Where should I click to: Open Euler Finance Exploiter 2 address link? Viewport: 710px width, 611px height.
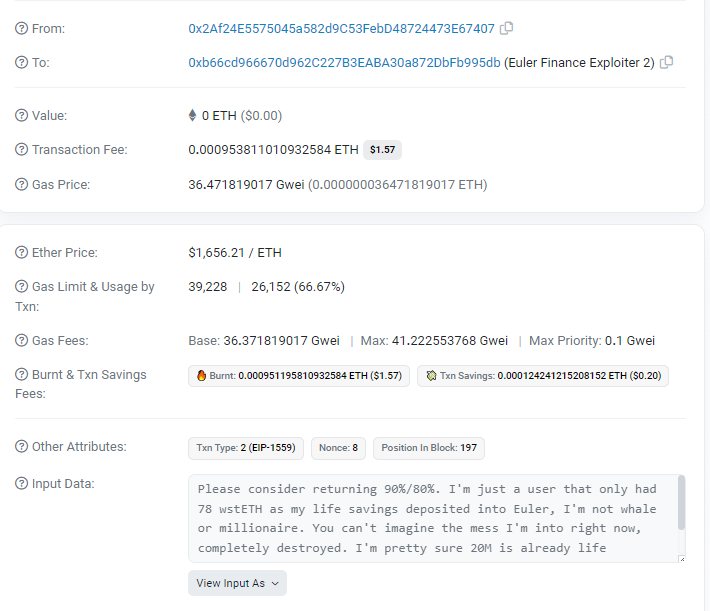click(x=344, y=63)
